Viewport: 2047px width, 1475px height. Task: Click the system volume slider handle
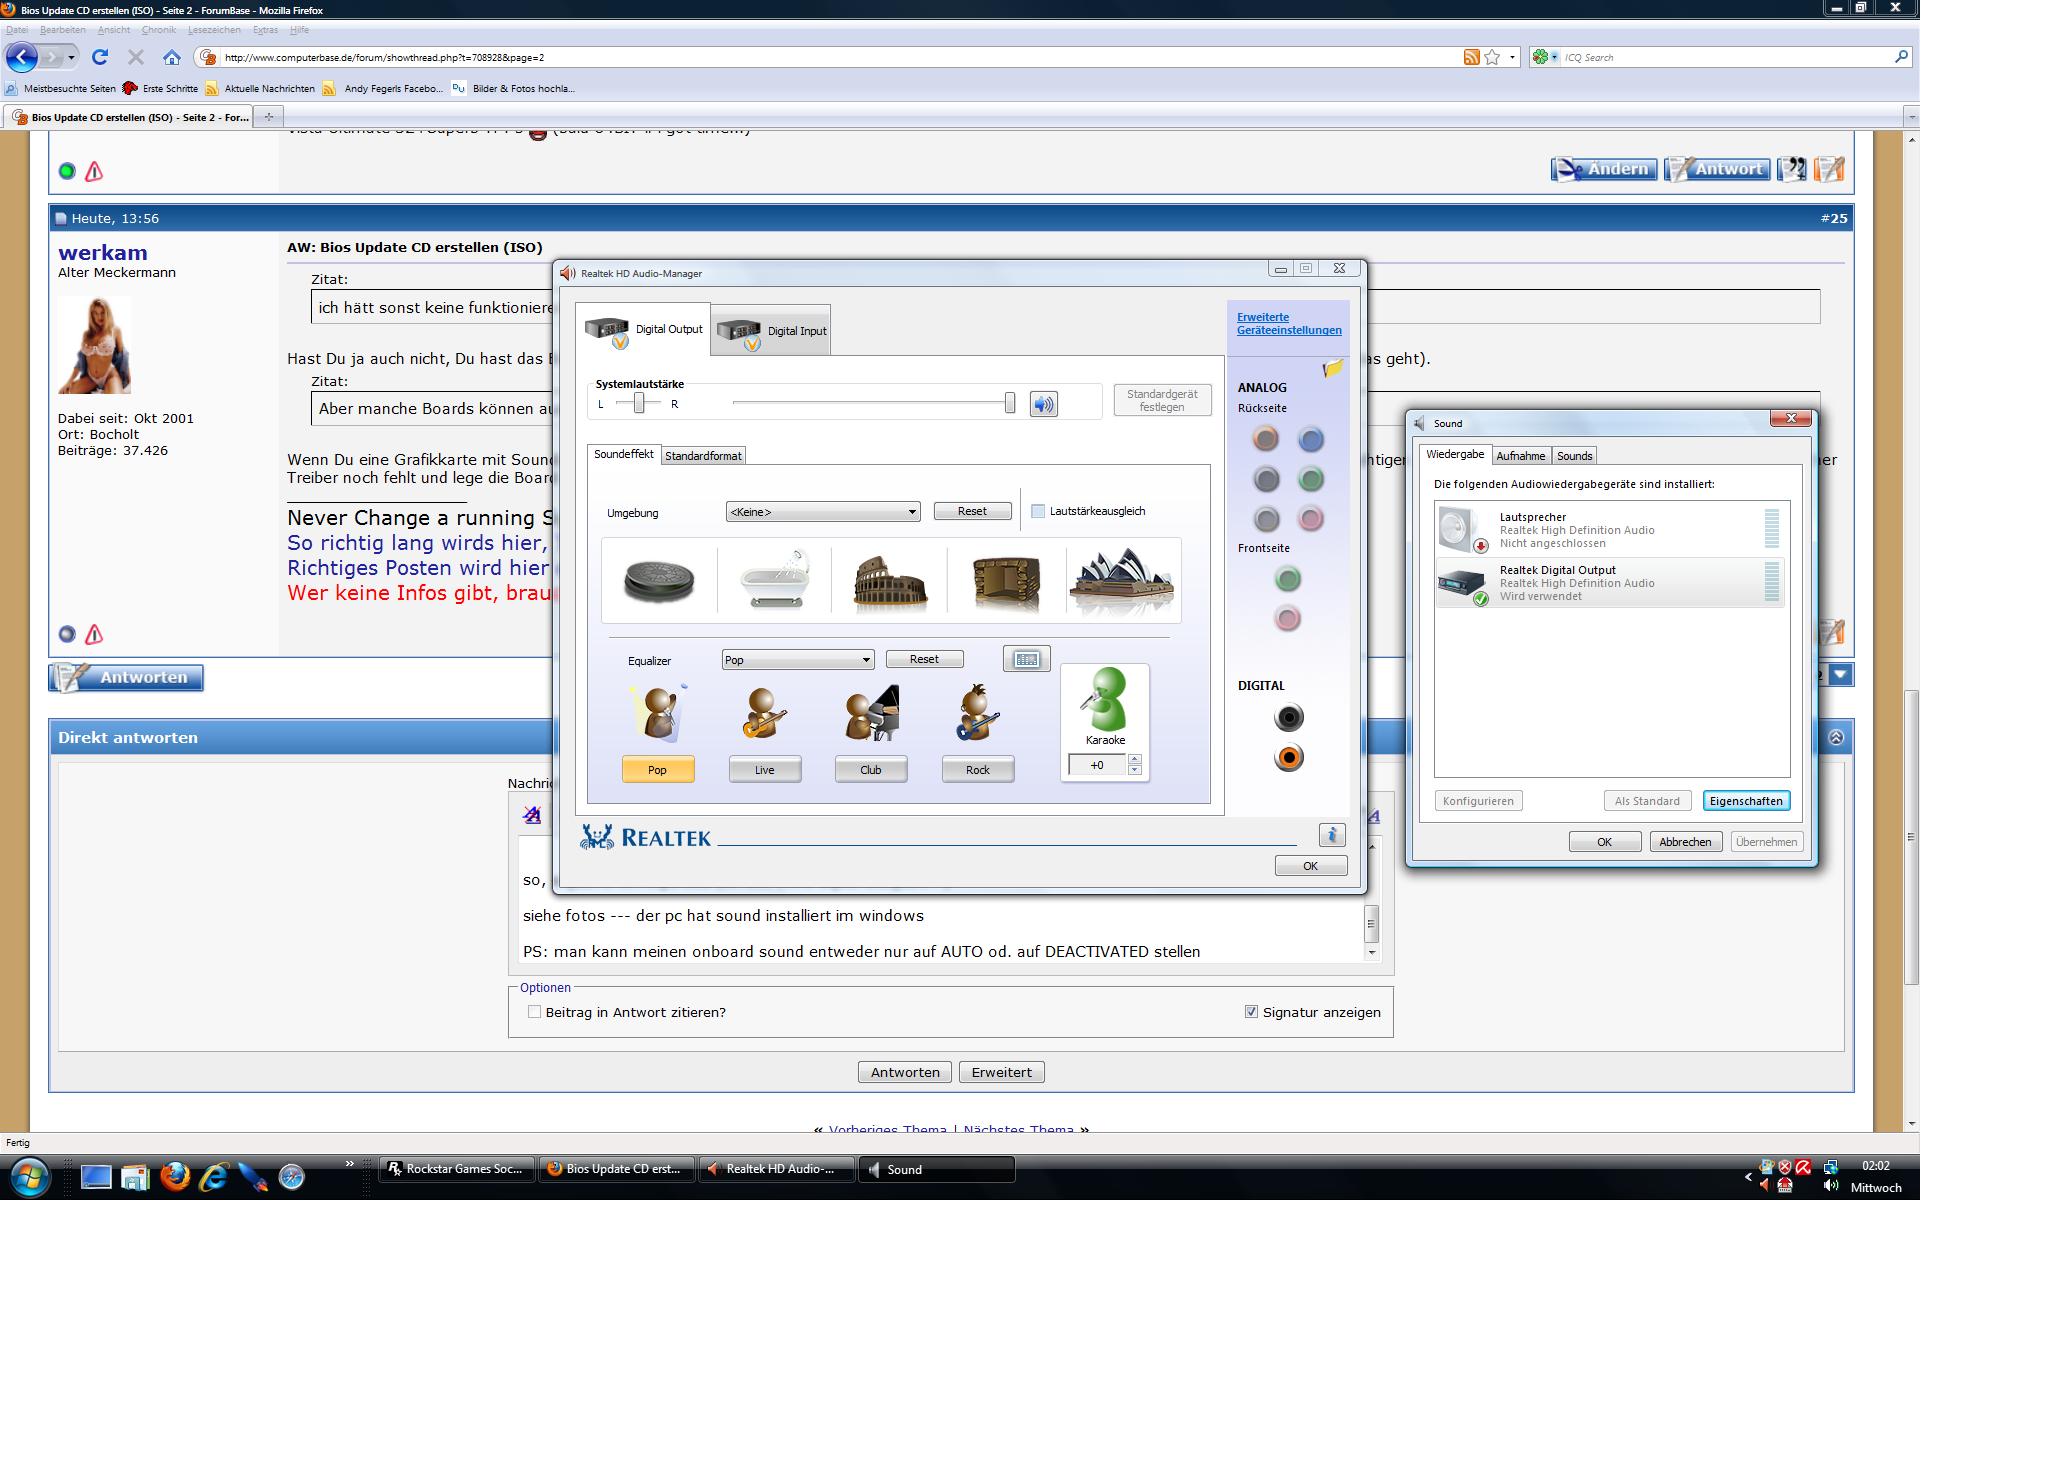[x=1010, y=403]
